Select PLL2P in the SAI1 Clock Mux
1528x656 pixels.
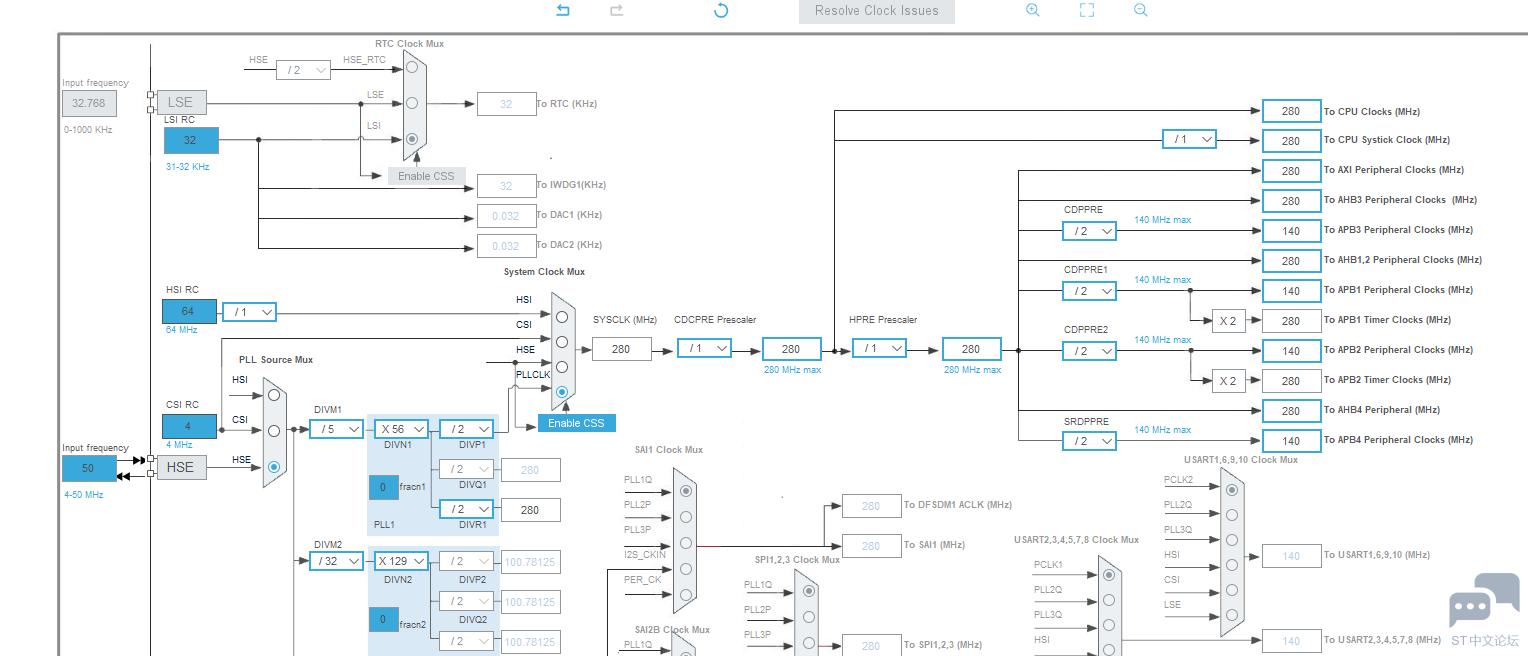[685, 517]
